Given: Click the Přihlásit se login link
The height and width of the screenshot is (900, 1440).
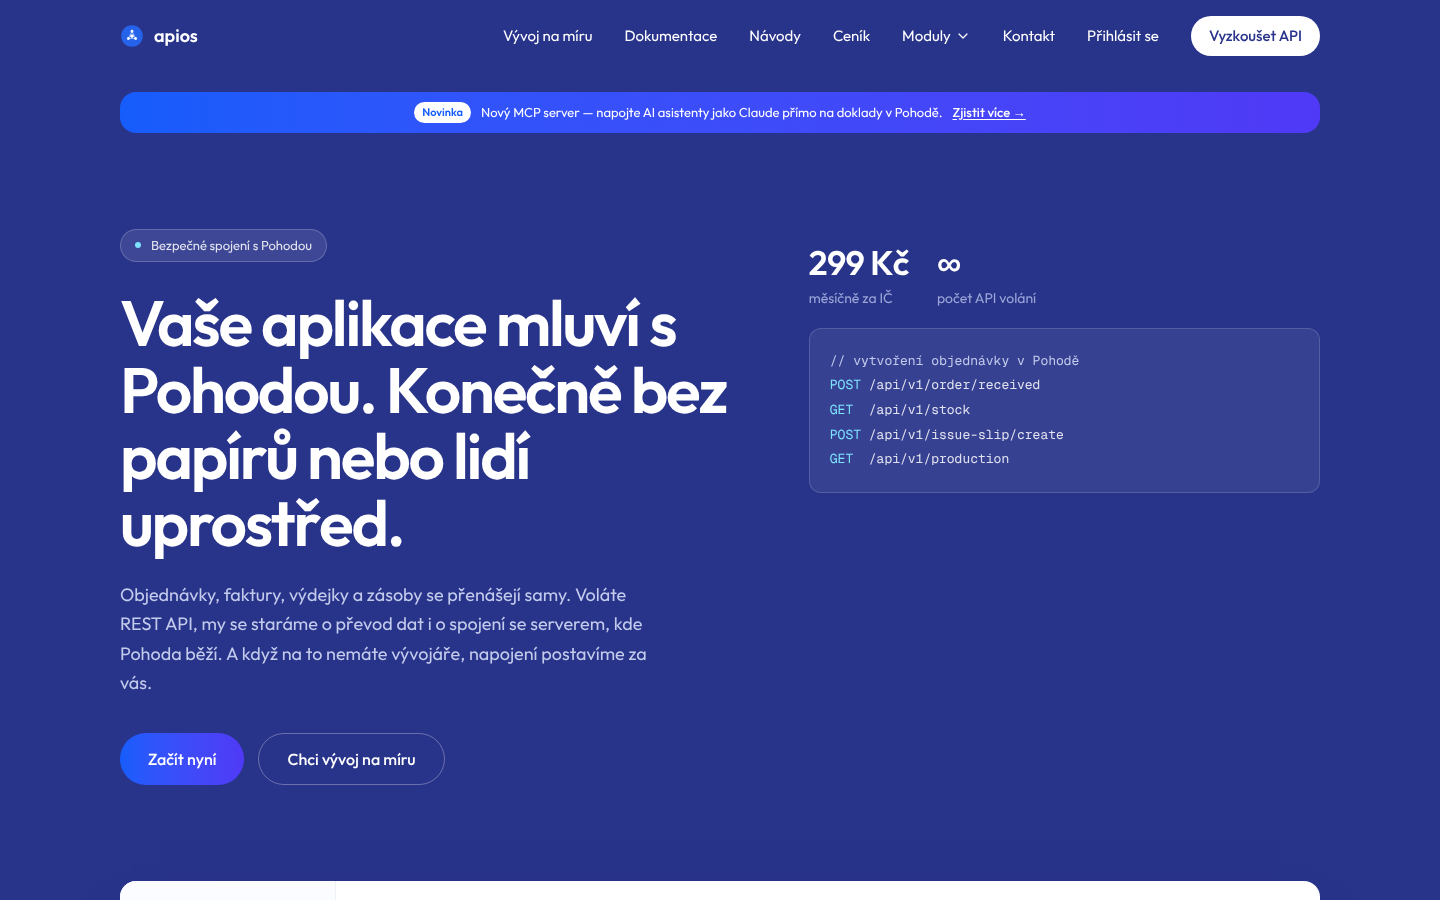Looking at the screenshot, I should pos(1123,36).
